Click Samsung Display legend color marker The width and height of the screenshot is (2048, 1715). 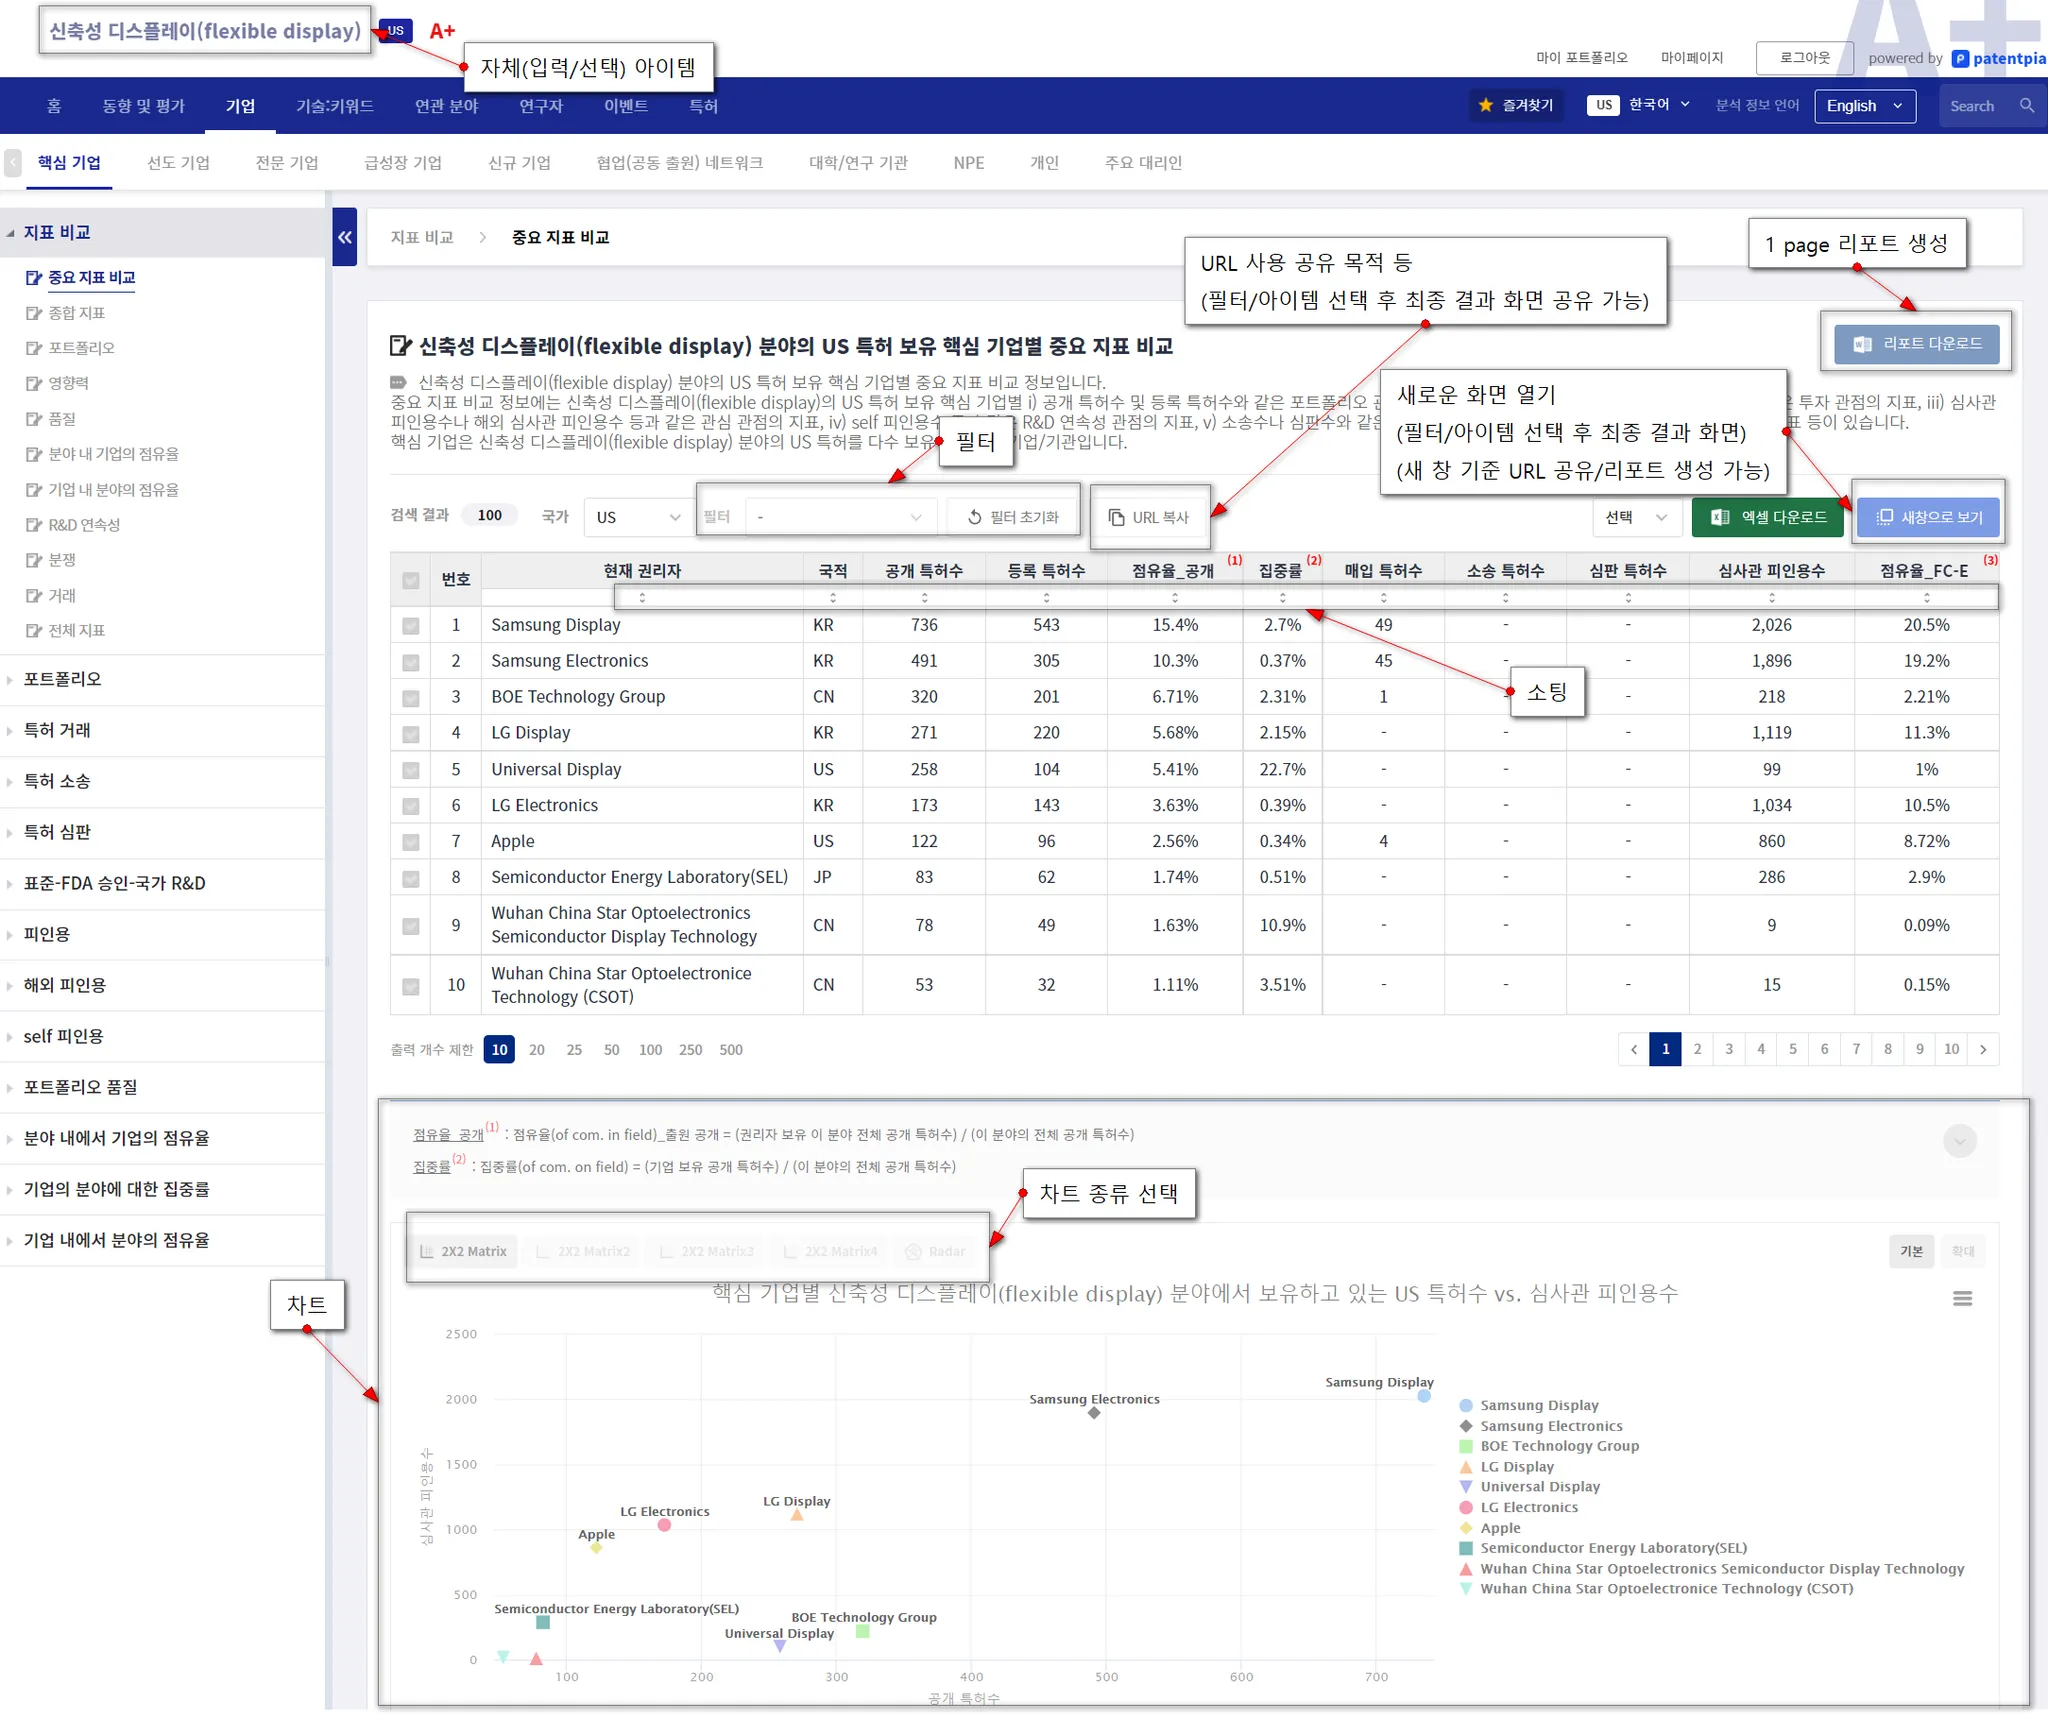click(1466, 1405)
